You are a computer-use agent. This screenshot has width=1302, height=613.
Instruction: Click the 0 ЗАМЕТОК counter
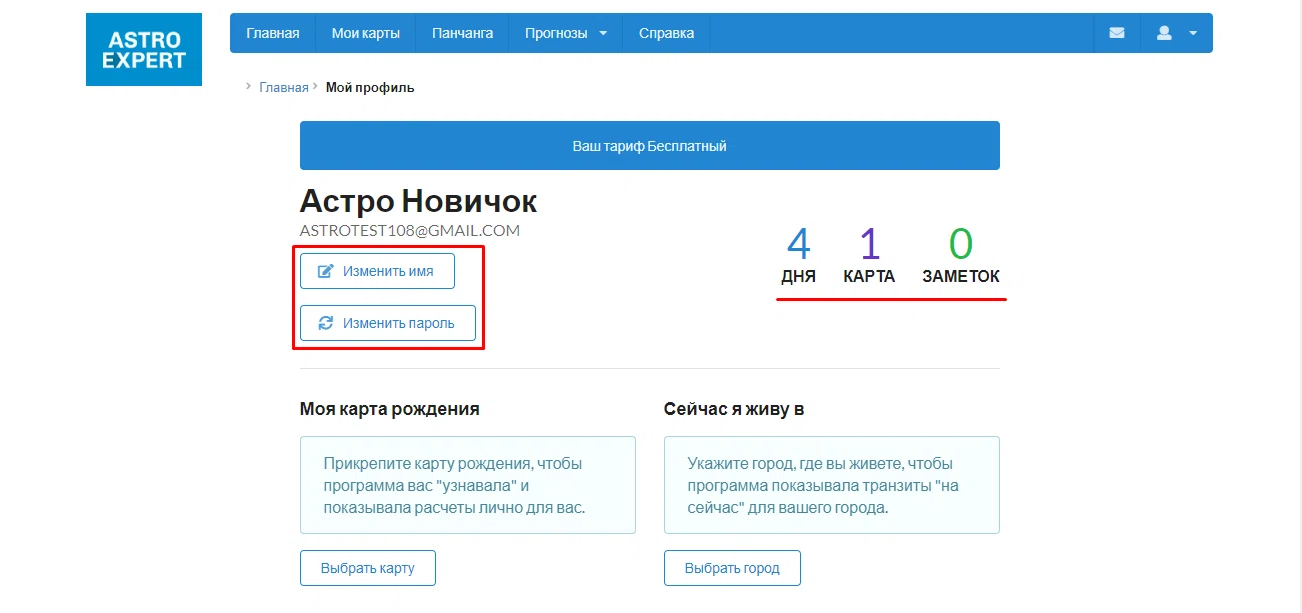(961, 256)
